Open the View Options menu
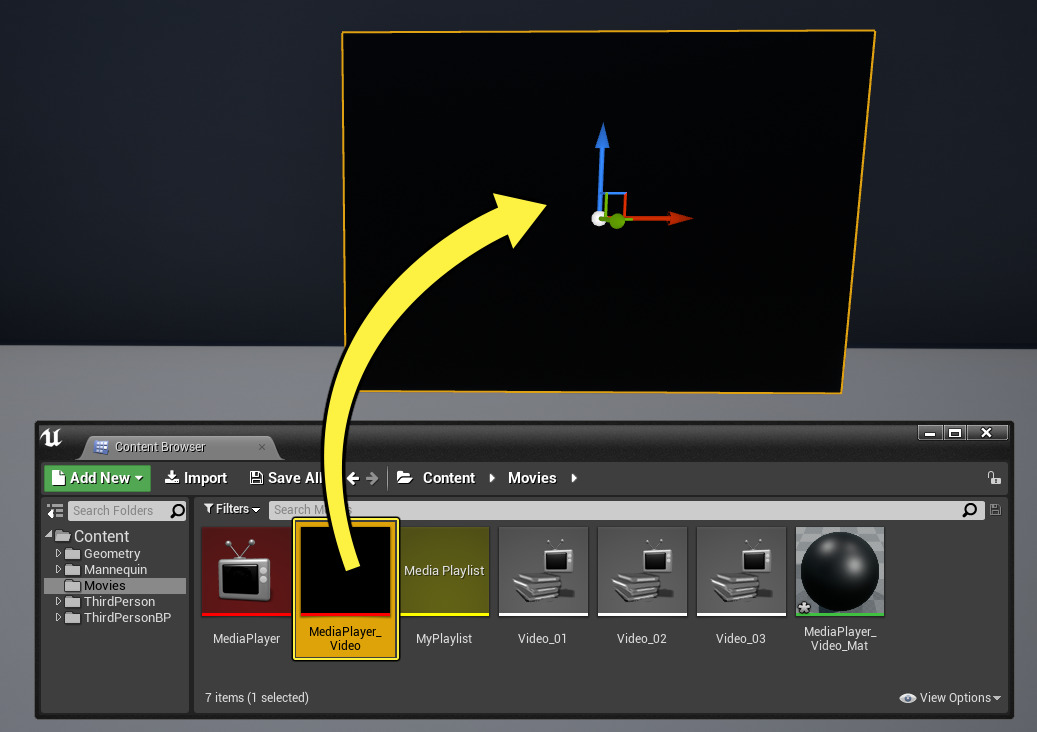The image size is (1037, 732). pyautogui.click(x=950, y=698)
